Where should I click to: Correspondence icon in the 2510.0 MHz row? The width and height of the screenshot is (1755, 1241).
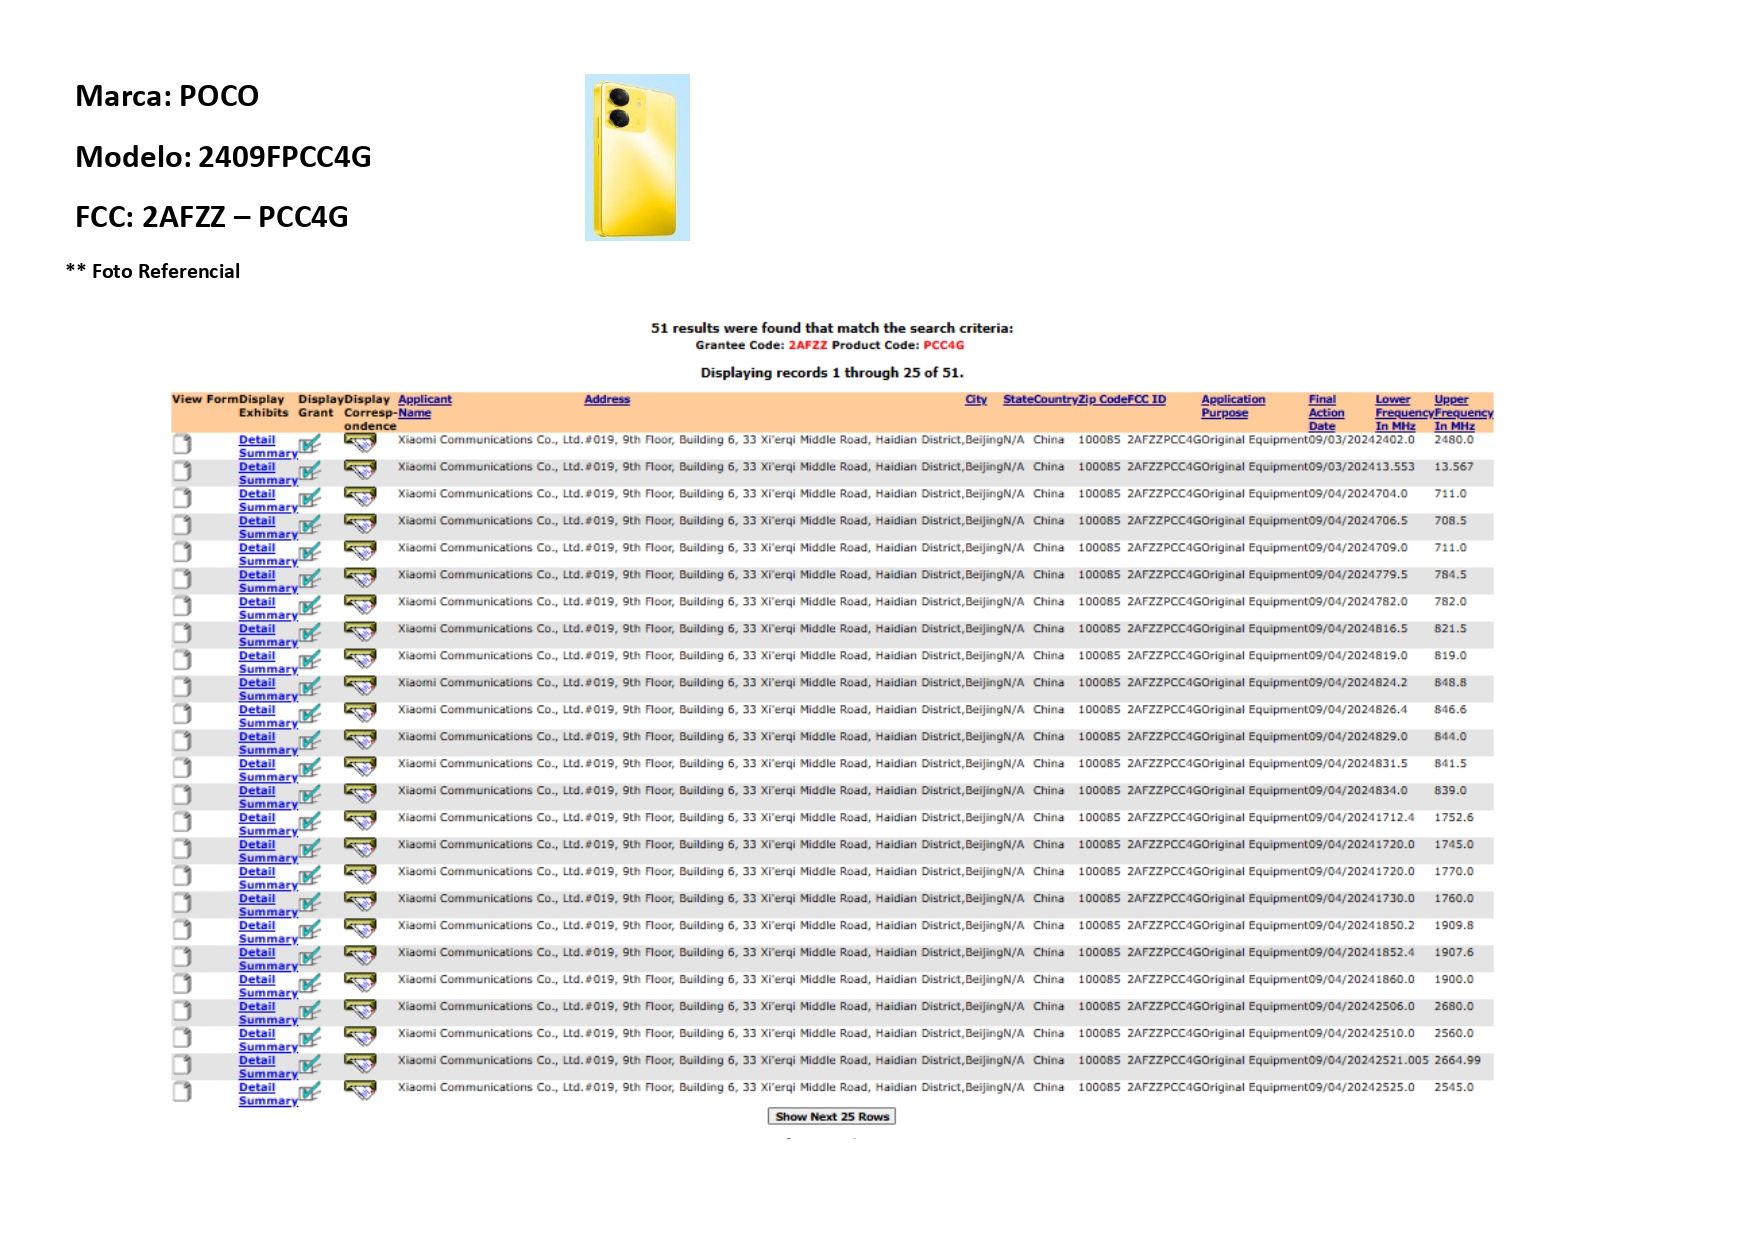[x=360, y=1037]
